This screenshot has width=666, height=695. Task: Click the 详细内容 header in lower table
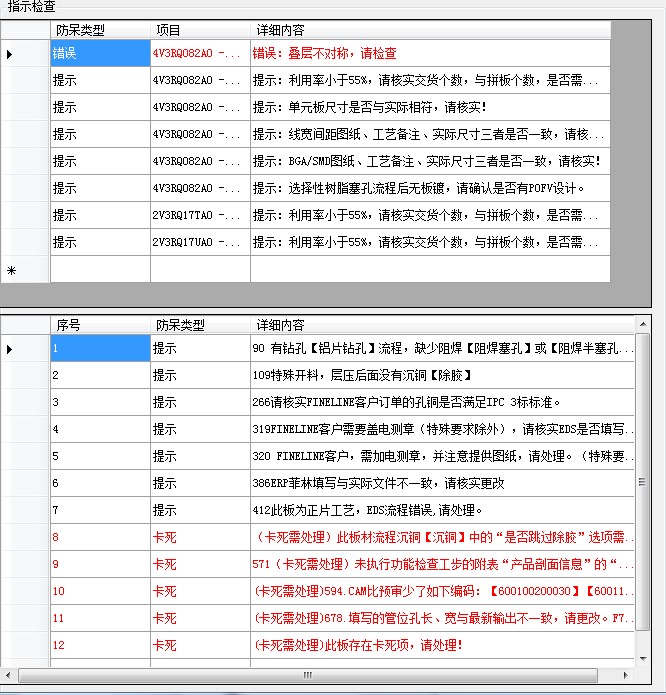tap(442, 325)
